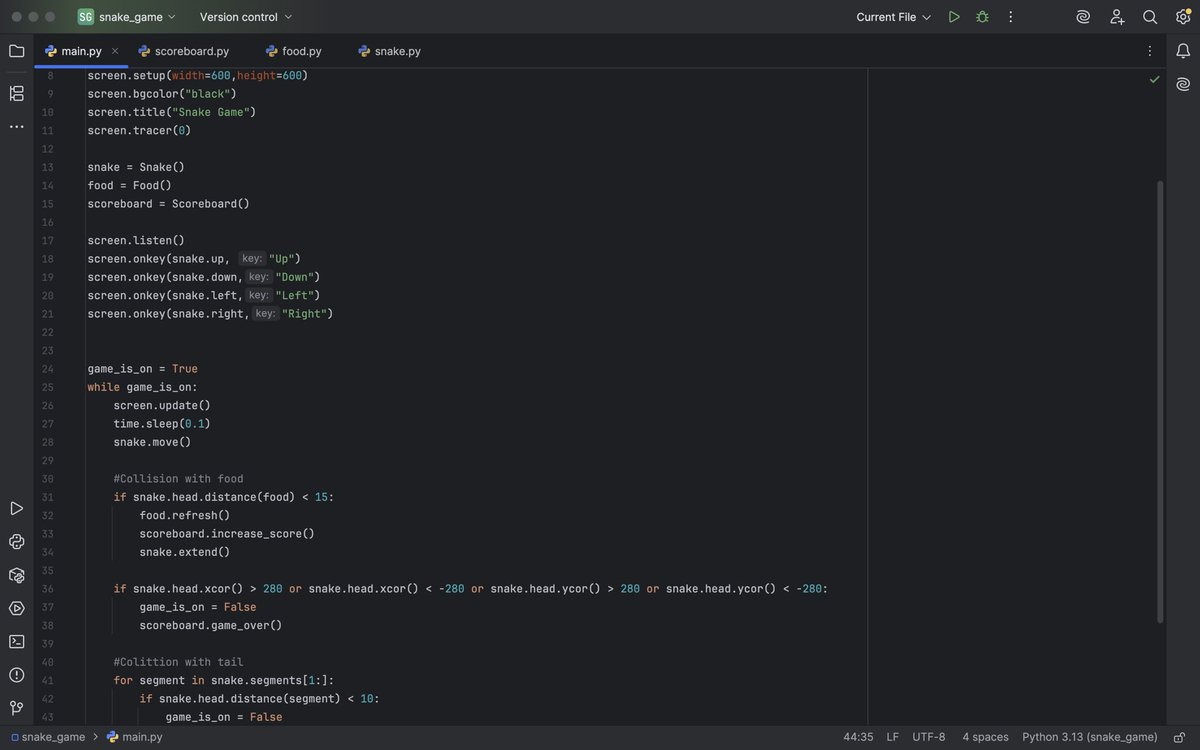Screen dimensions: 1200x750
Task: Open Search Everywhere magnifier
Action: 1150,17
